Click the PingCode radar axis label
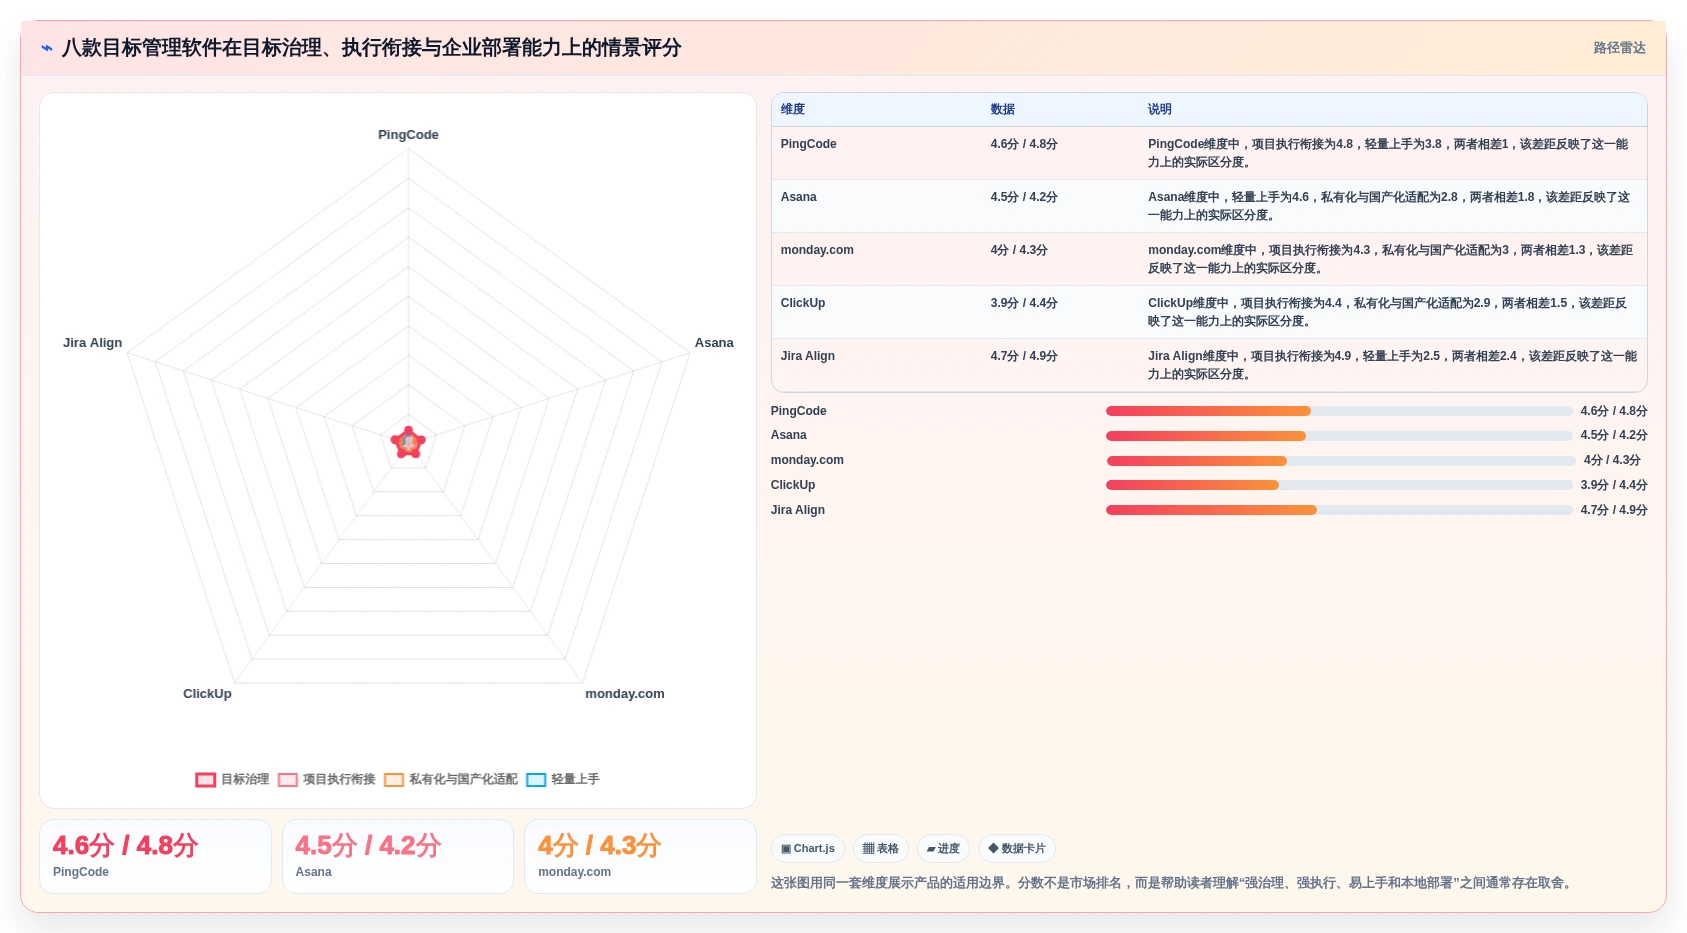The image size is (1687, 933). pyautogui.click(x=408, y=135)
